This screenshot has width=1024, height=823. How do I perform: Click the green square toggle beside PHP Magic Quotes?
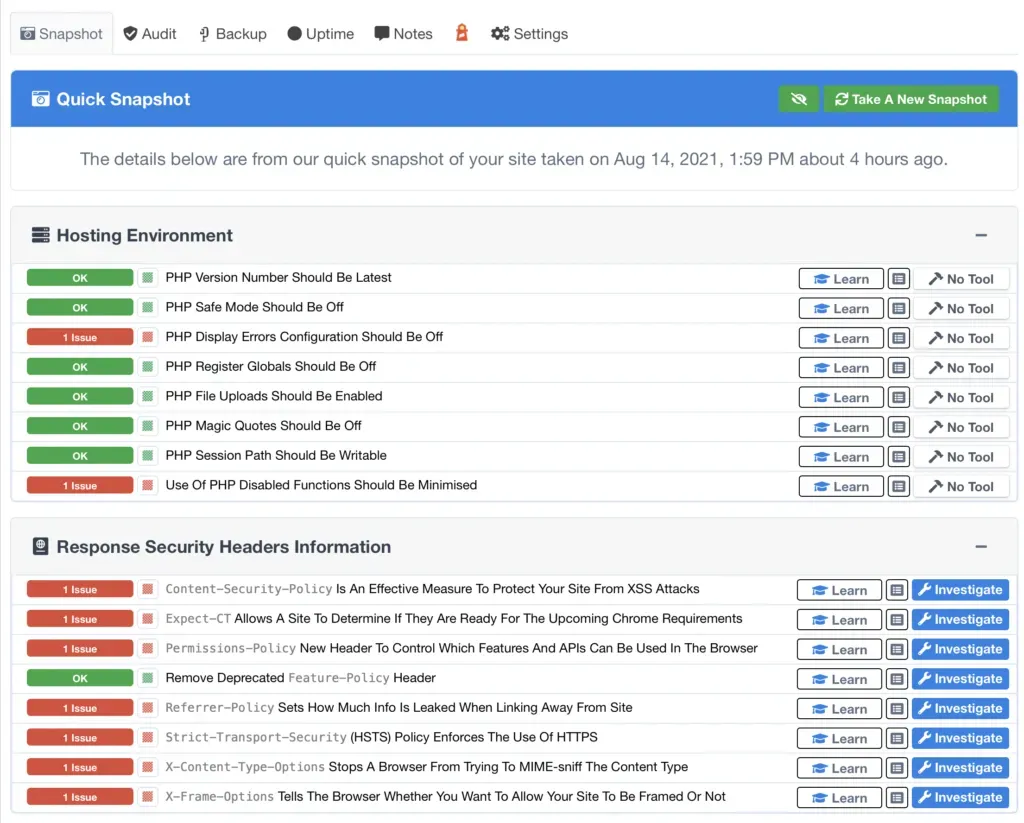(146, 426)
